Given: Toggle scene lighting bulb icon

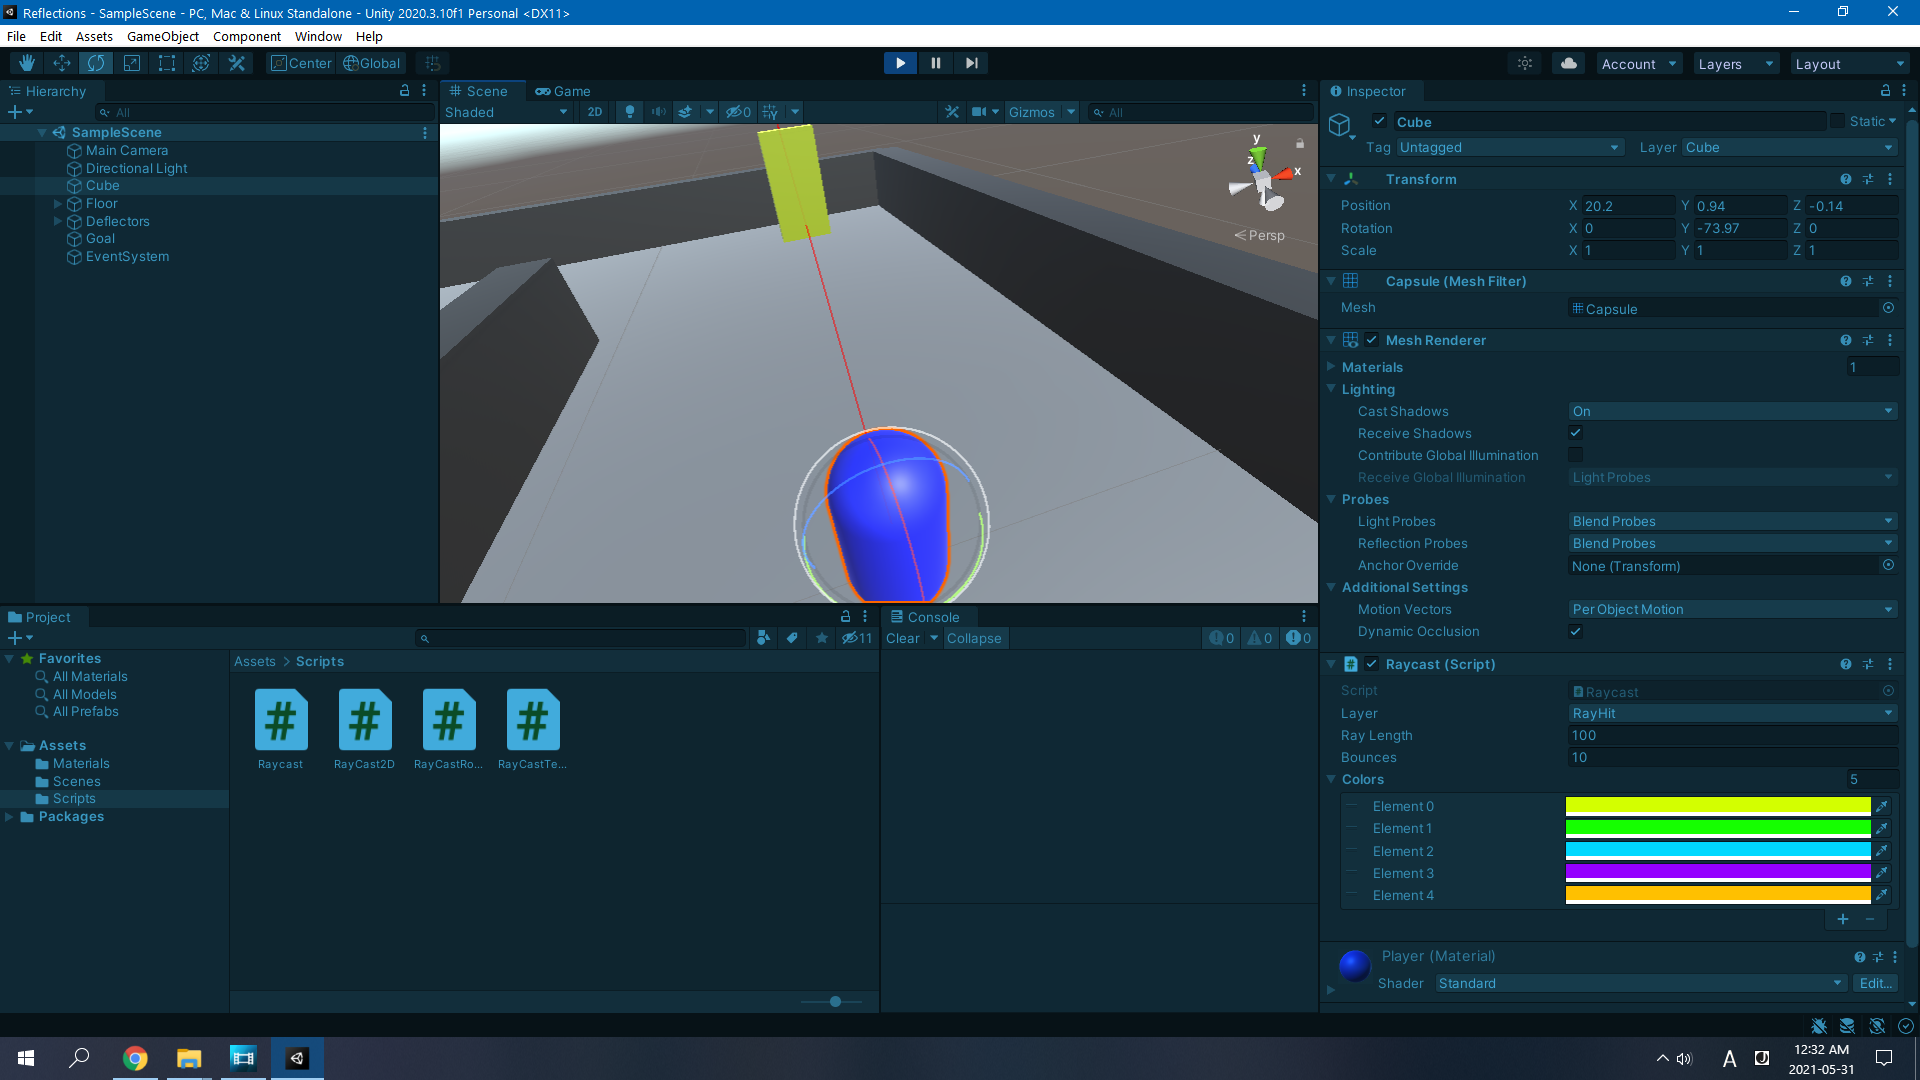Looking at the screenshot, I should (629, 112).
